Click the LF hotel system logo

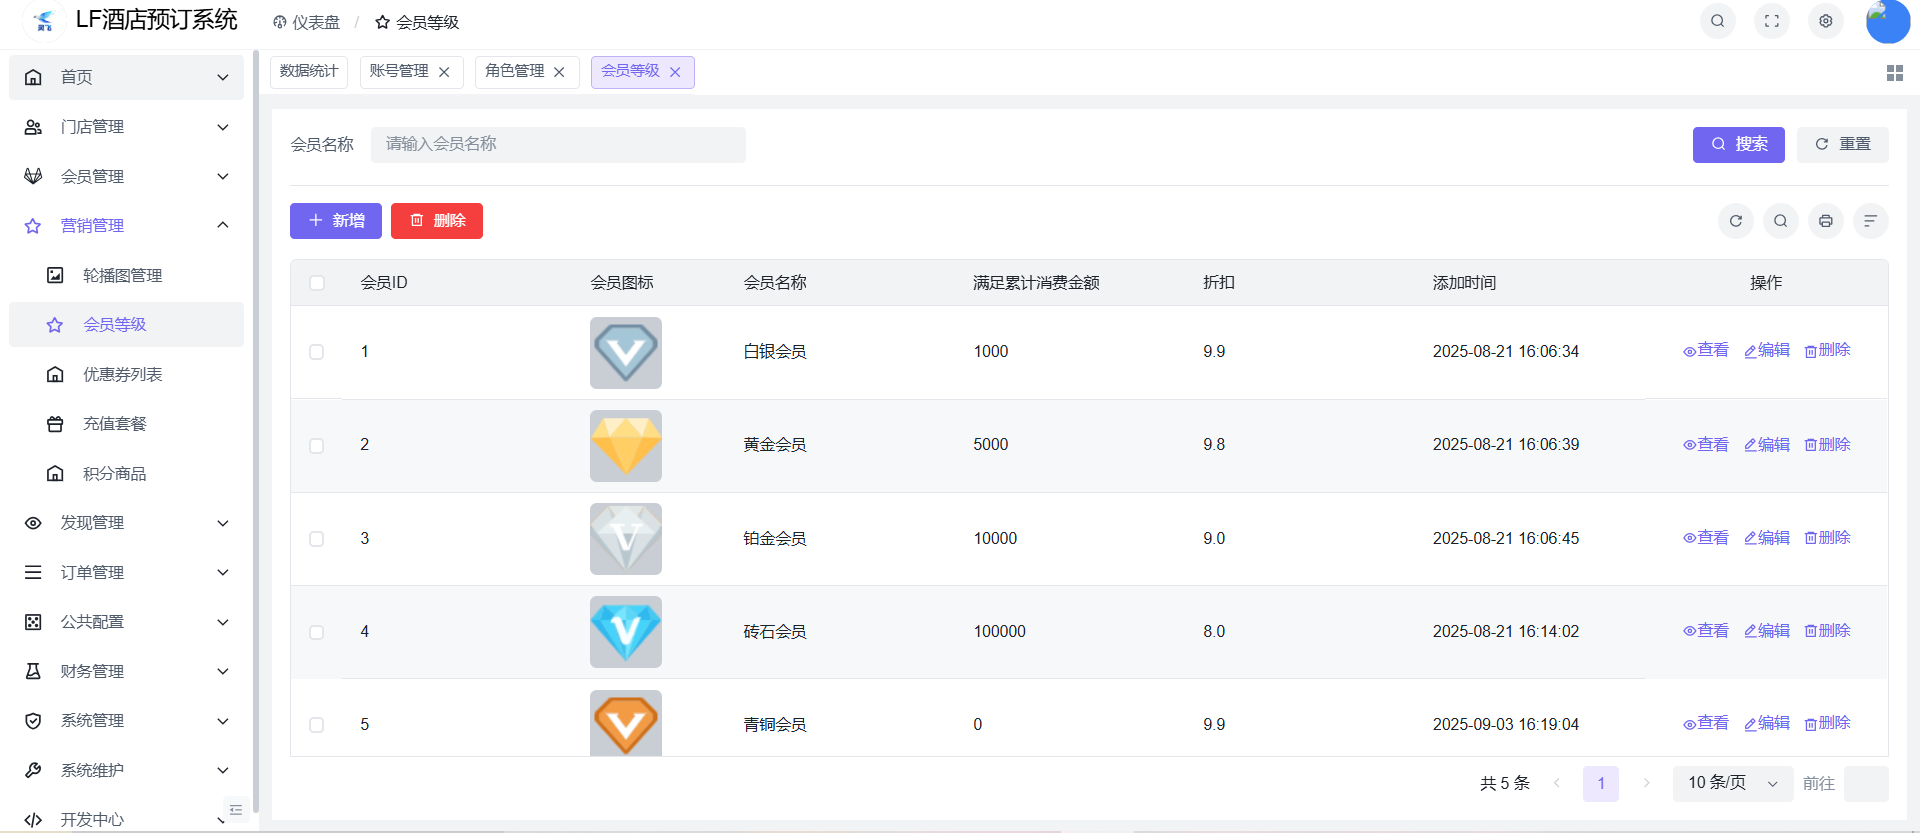point(43,21)
